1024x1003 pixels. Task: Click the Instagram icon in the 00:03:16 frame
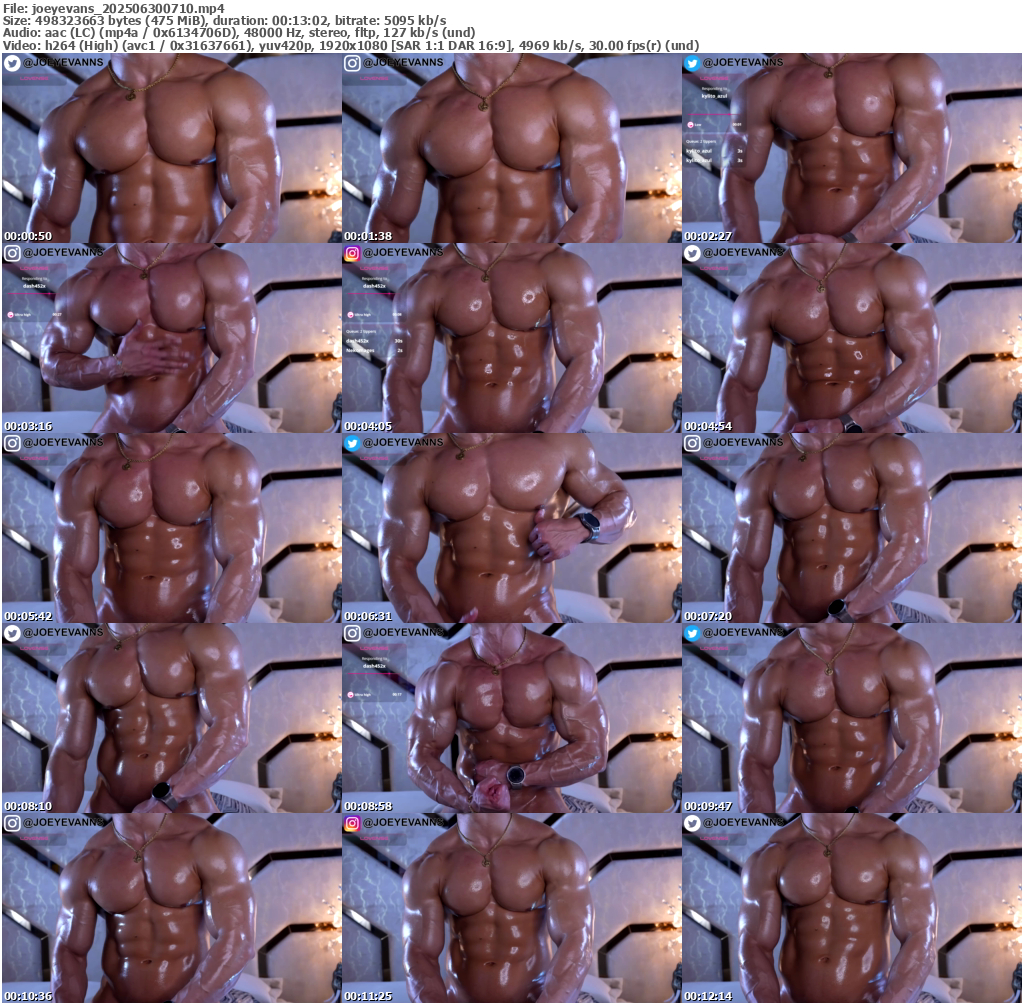[x=12, y=253]
